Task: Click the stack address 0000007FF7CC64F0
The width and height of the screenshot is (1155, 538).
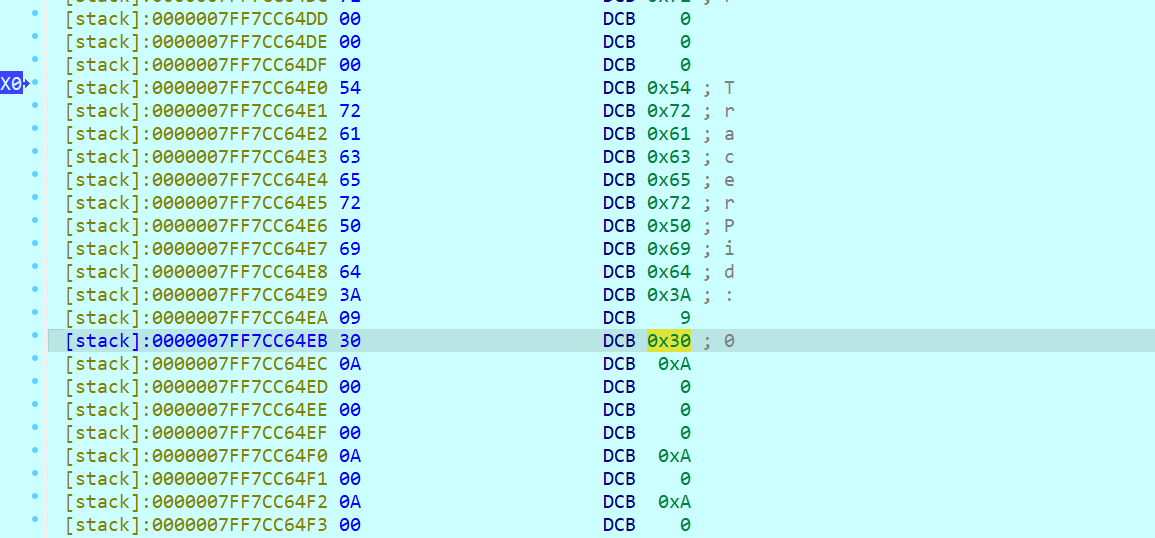Action: point(197,456)
